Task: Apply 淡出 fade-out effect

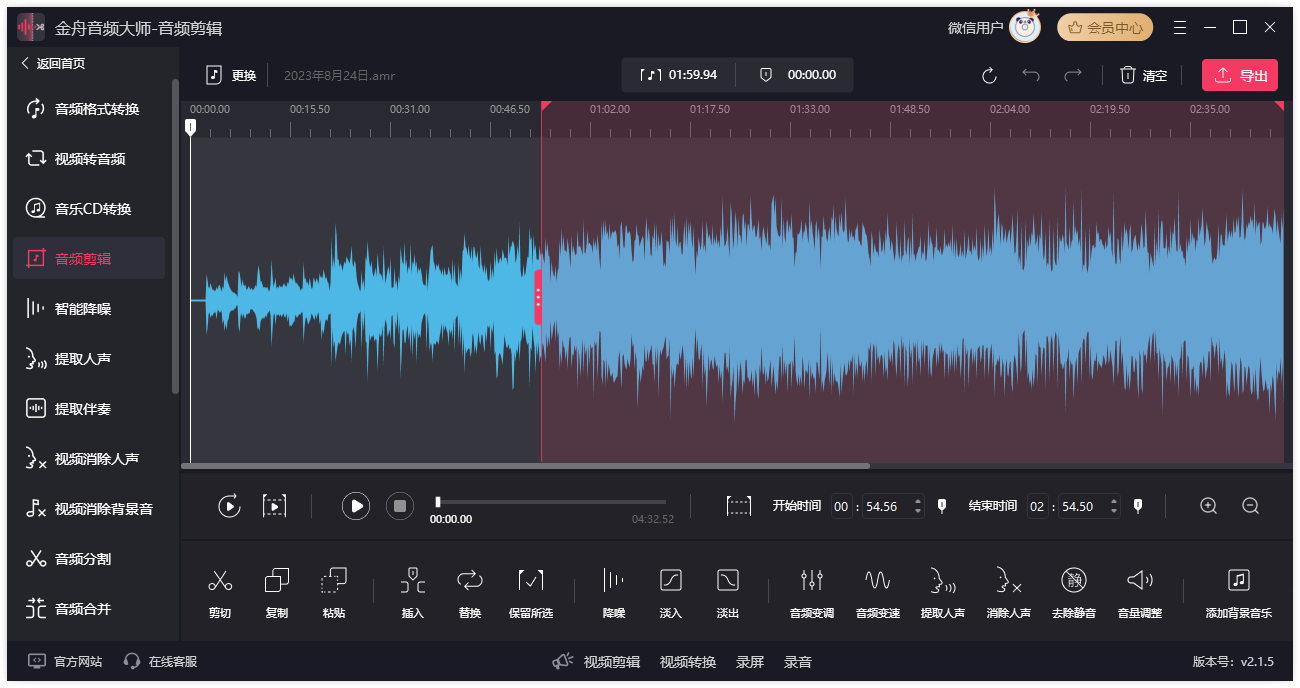Action: [x=728, y=593]
